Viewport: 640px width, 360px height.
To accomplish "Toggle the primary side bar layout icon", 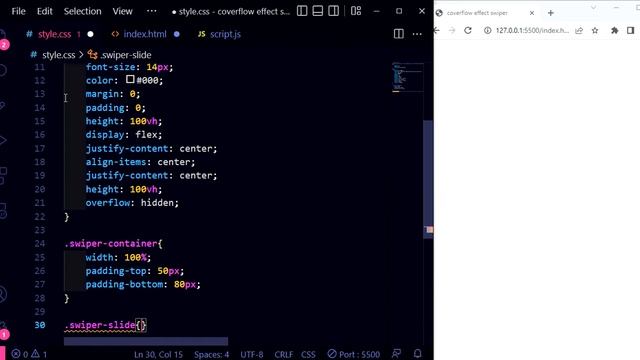I will [302, 11].
